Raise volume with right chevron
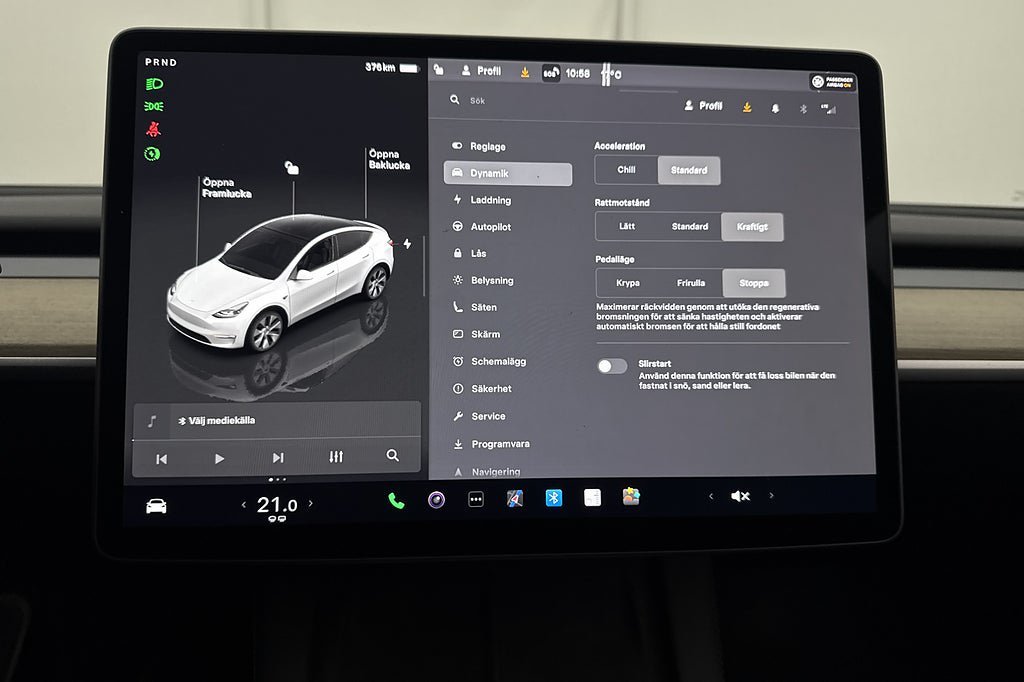 [x=771, y=495]
